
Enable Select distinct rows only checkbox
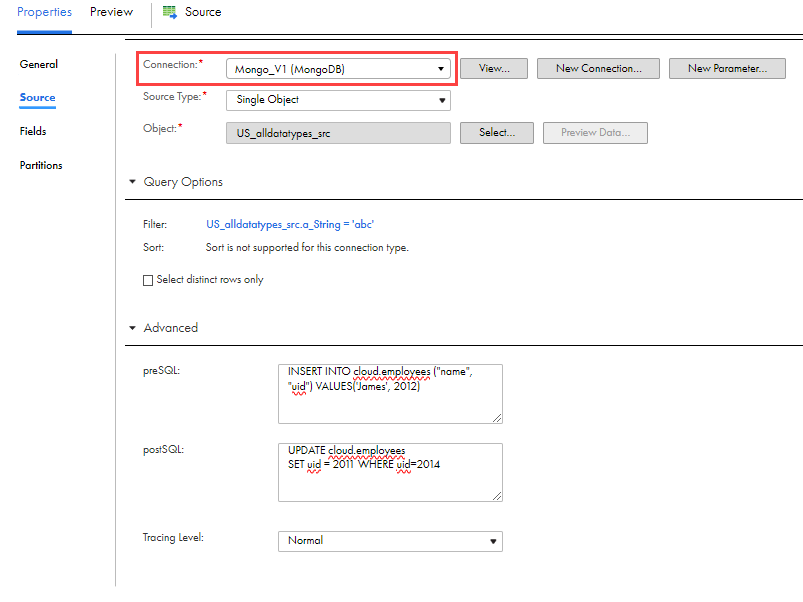(x=148, y=280)
